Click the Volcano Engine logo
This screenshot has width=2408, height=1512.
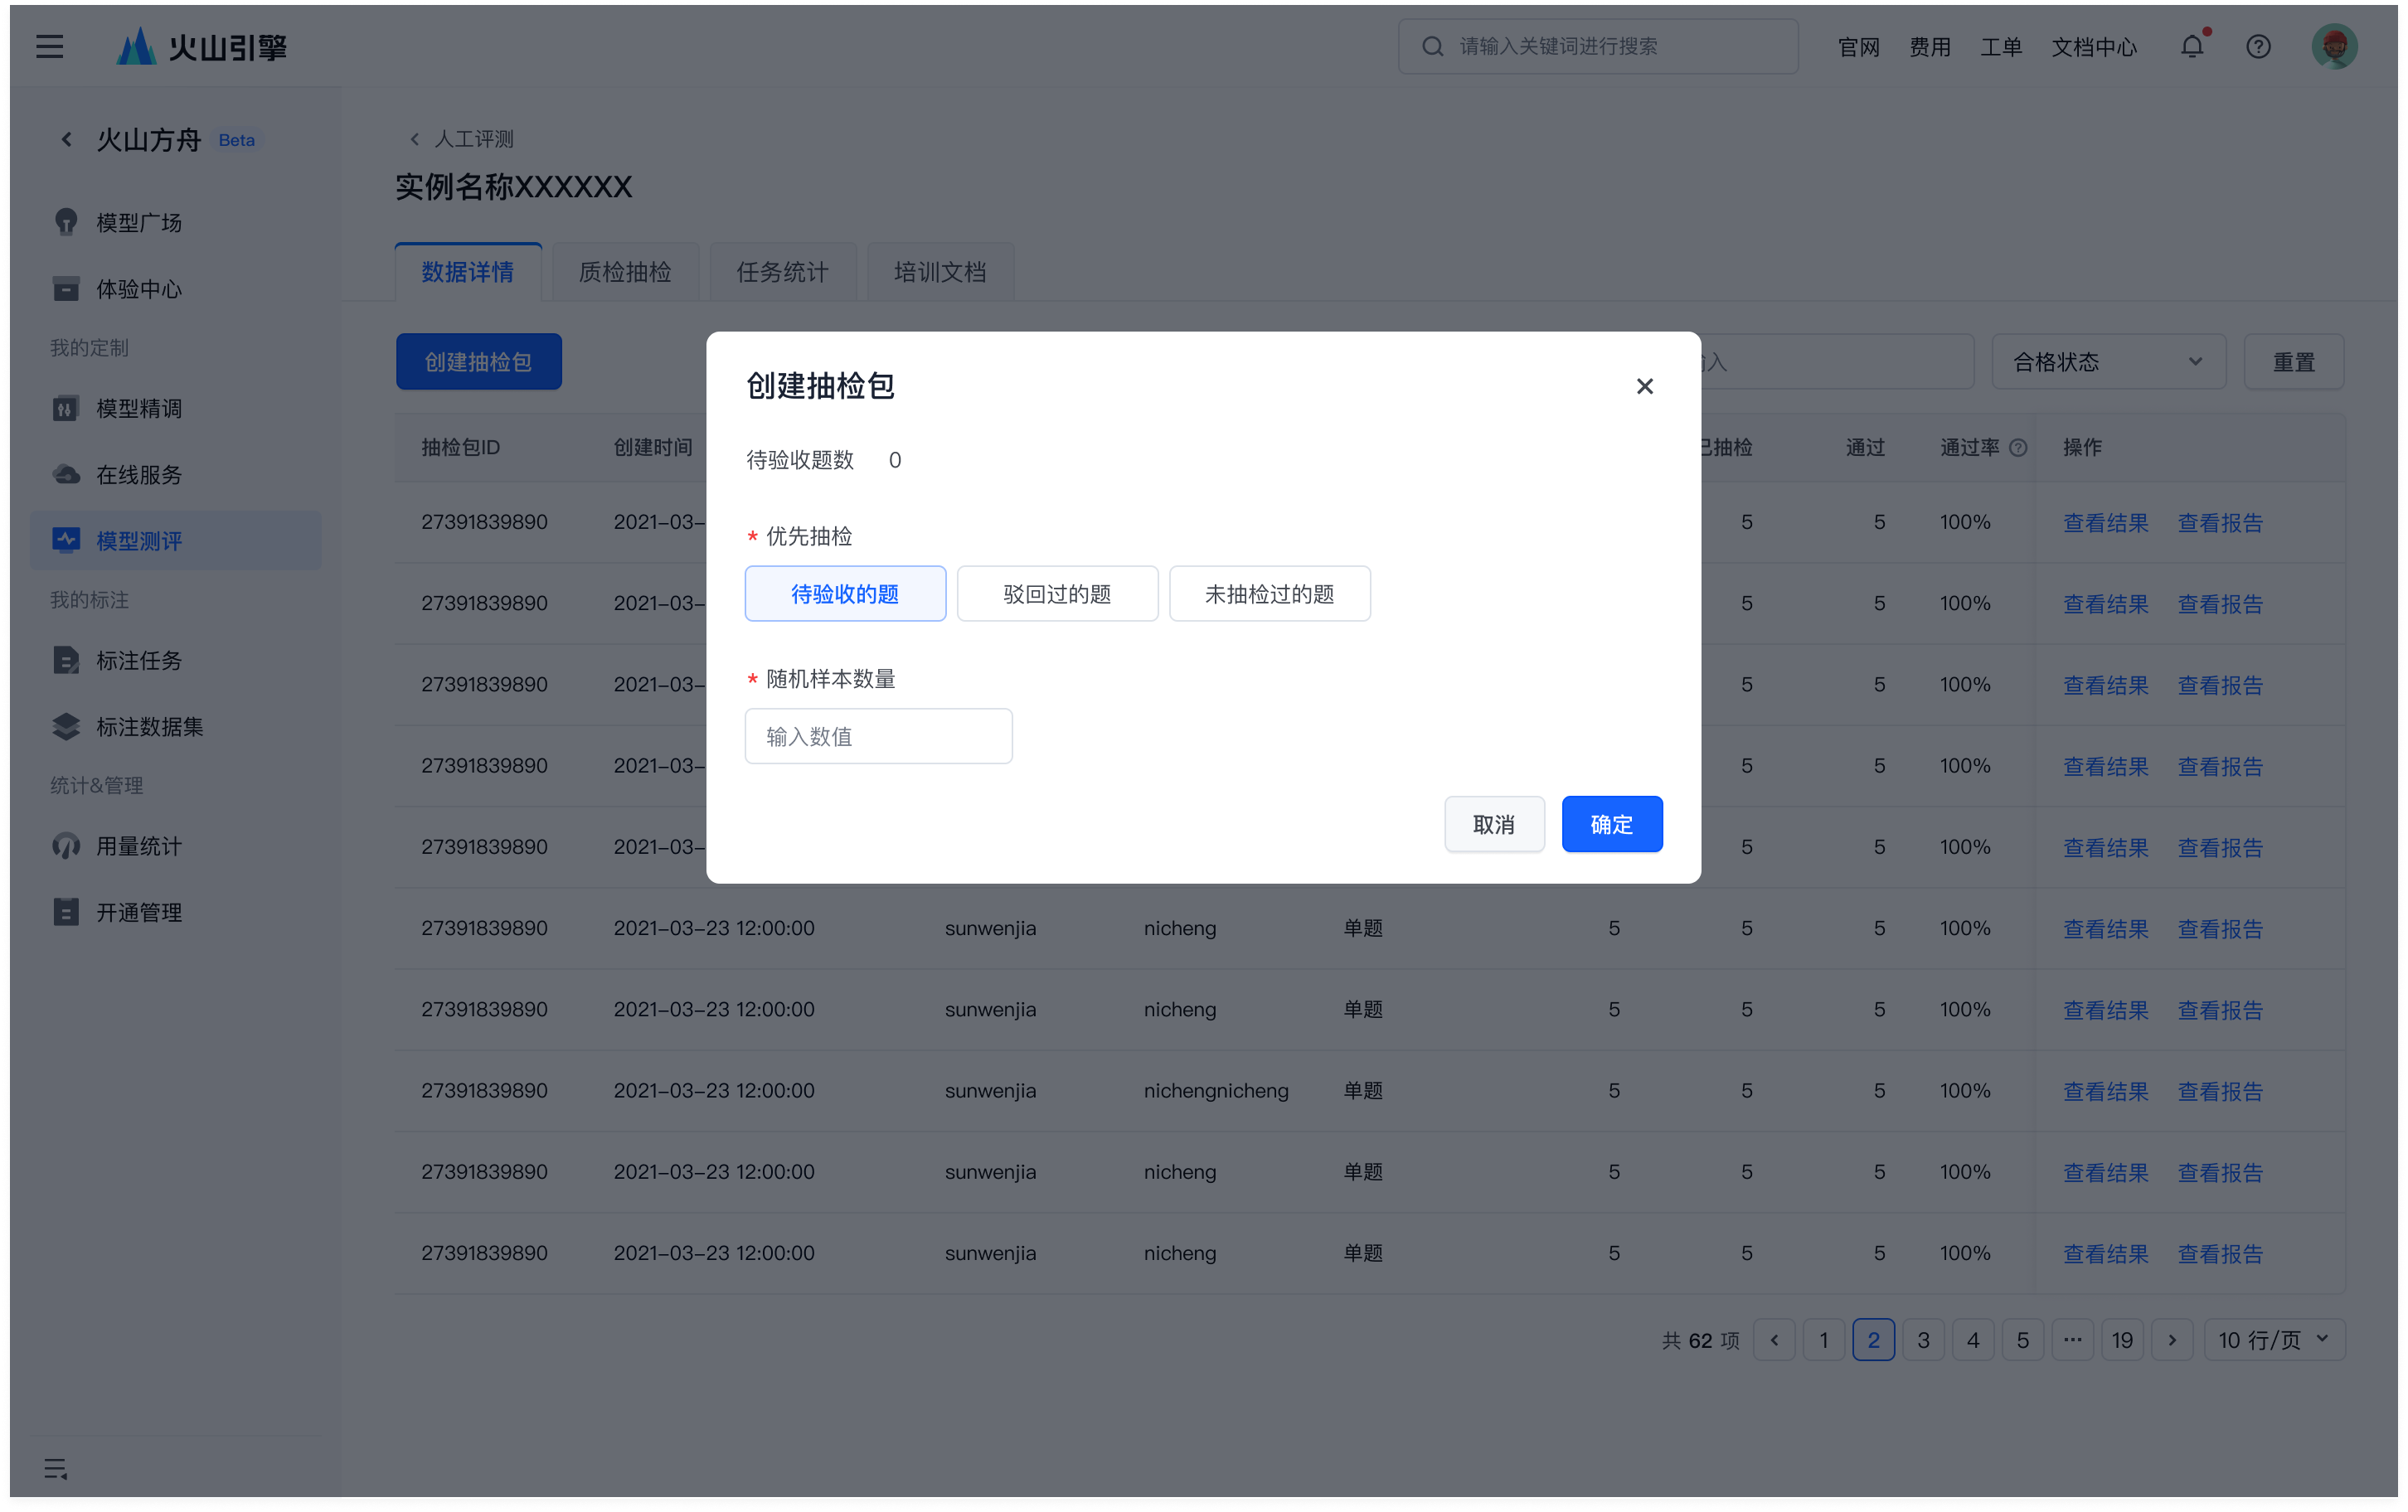pos(201,46)
